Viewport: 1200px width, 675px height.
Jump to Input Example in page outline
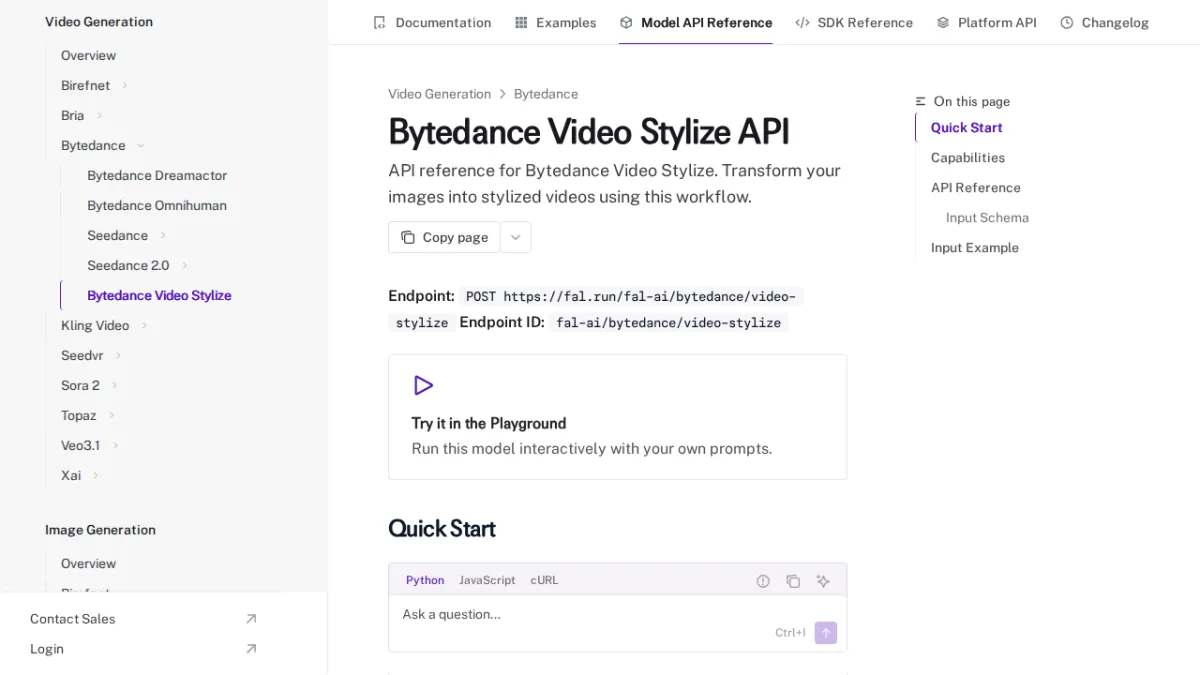(975, 247)
